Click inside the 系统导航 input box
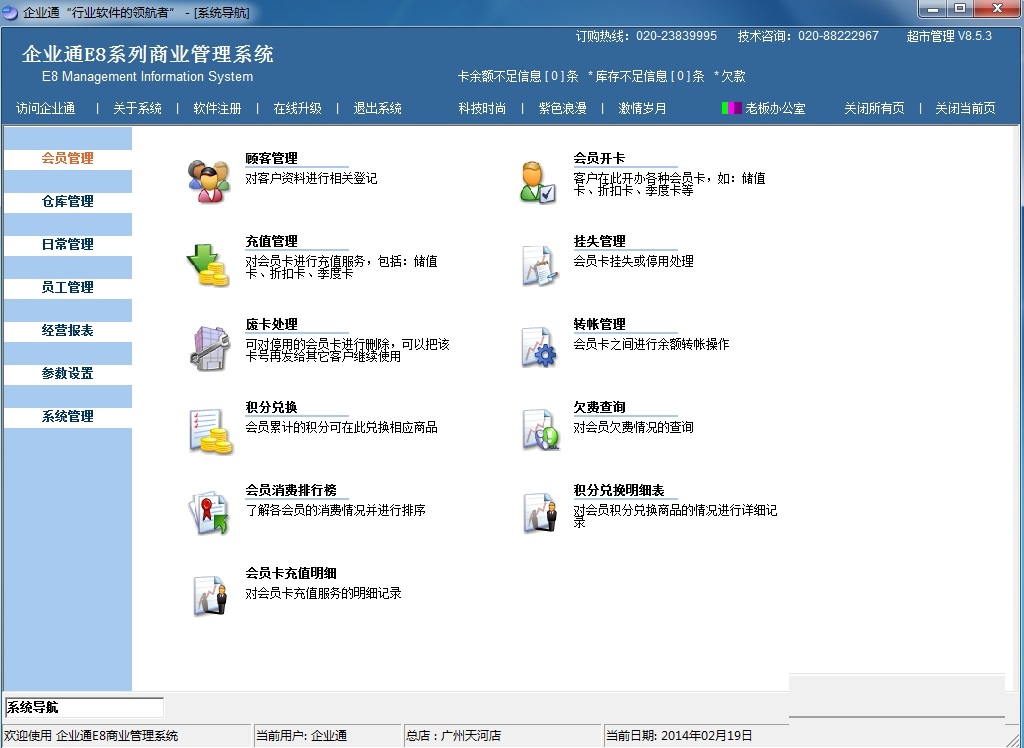This screenshot has height=748, width=1024. [x=84, y=706]
